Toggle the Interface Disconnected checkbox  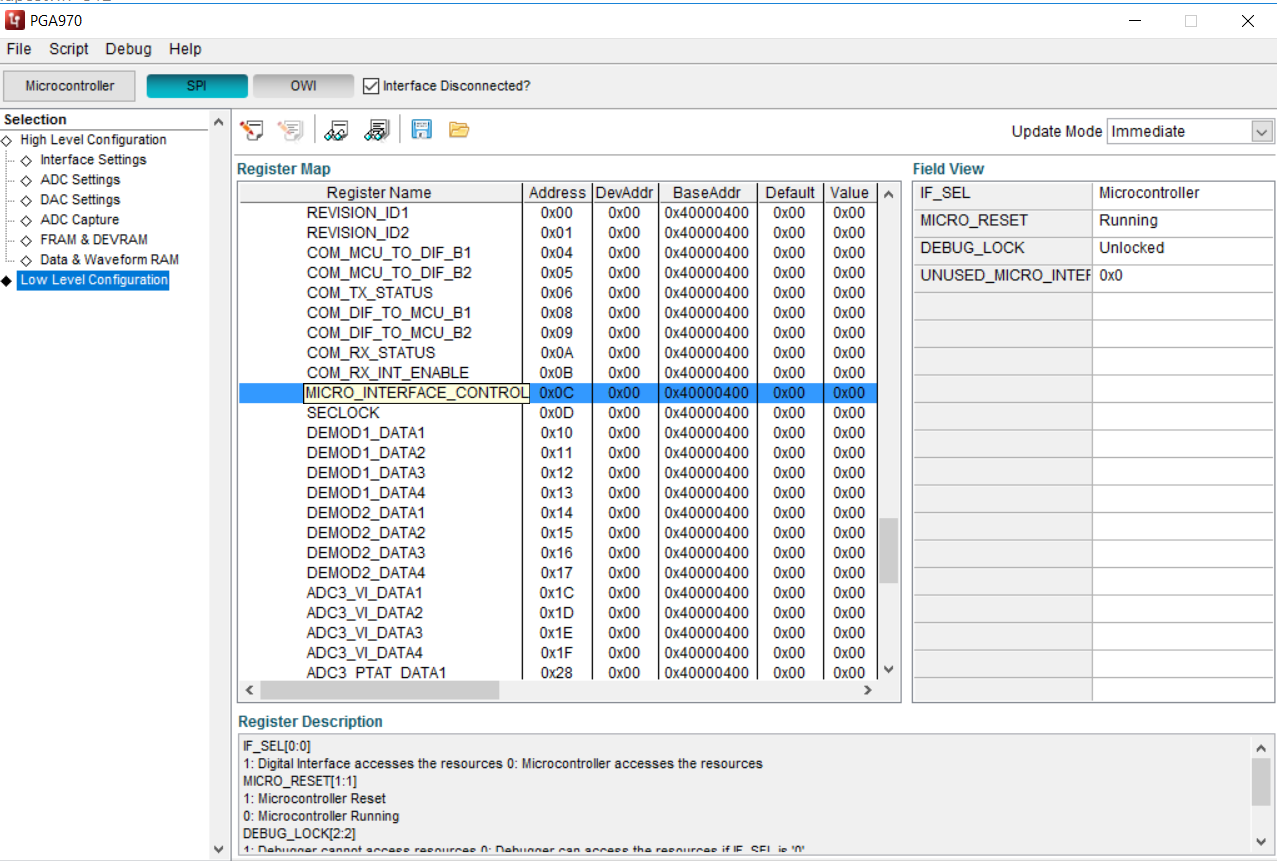tap(371, 86)
